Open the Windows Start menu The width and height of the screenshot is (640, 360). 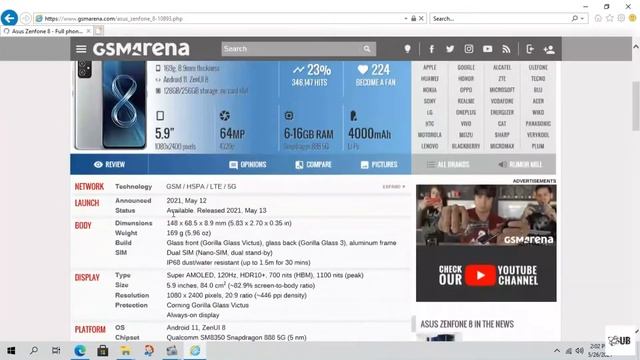pos(11,351)
